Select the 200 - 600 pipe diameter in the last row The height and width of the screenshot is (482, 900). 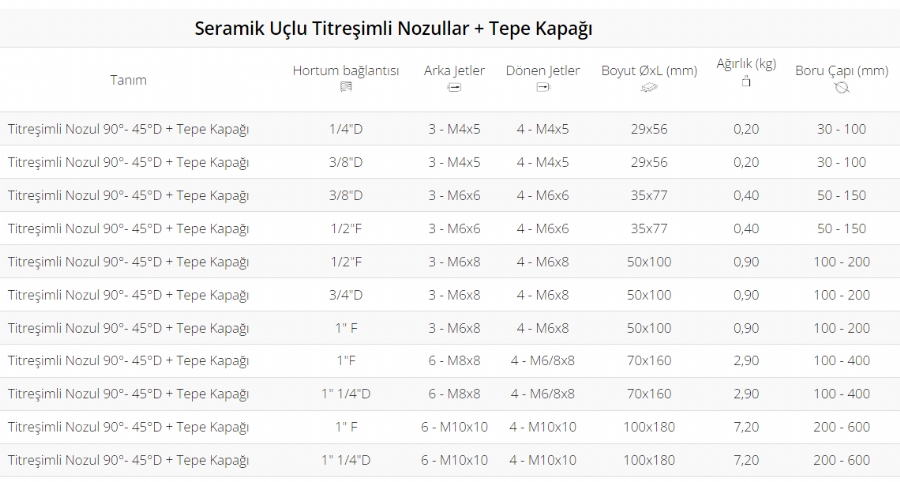pos(841,460)
